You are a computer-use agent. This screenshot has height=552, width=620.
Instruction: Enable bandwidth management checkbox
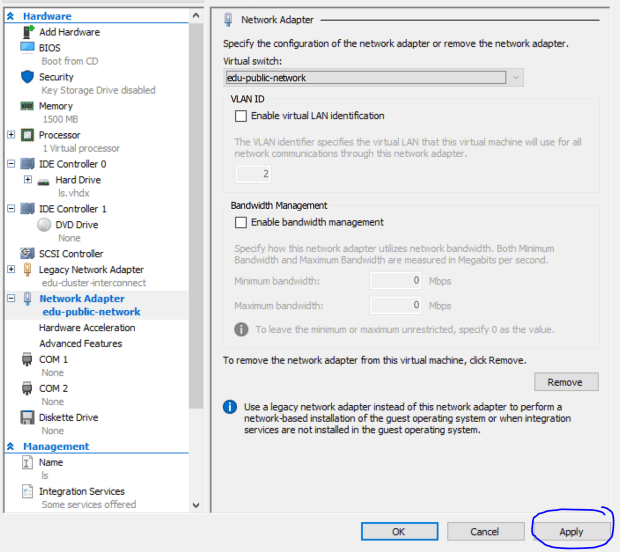(241, 222)
